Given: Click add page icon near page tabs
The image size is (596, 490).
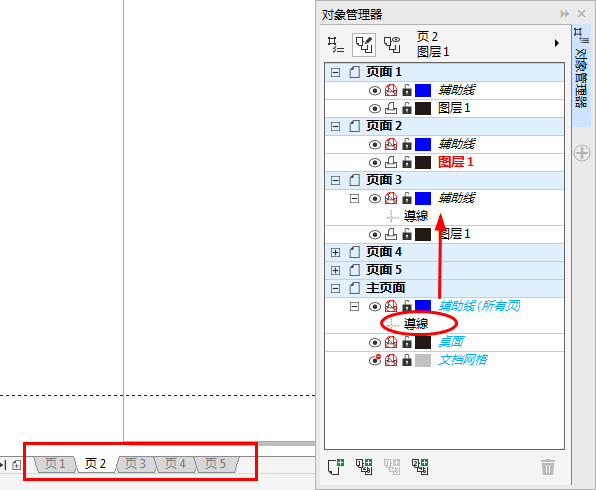Looking at the screenshot, I should click(16, 465).
